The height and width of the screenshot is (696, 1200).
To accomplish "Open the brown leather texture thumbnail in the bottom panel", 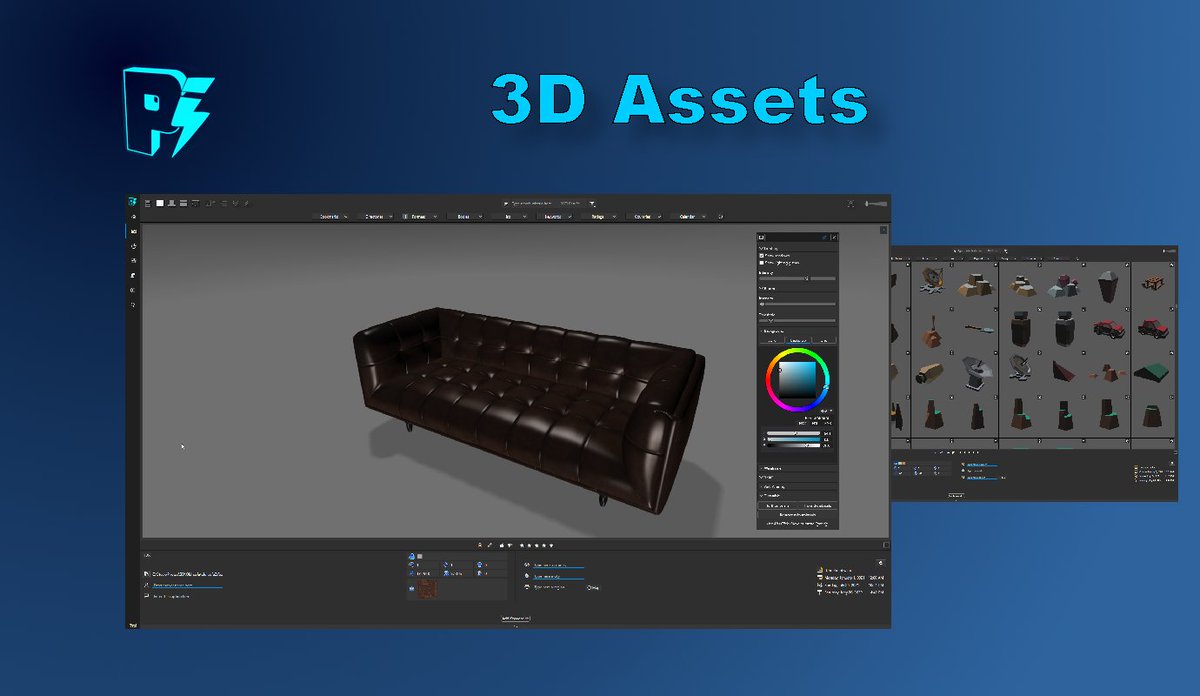I will point(427,589).
